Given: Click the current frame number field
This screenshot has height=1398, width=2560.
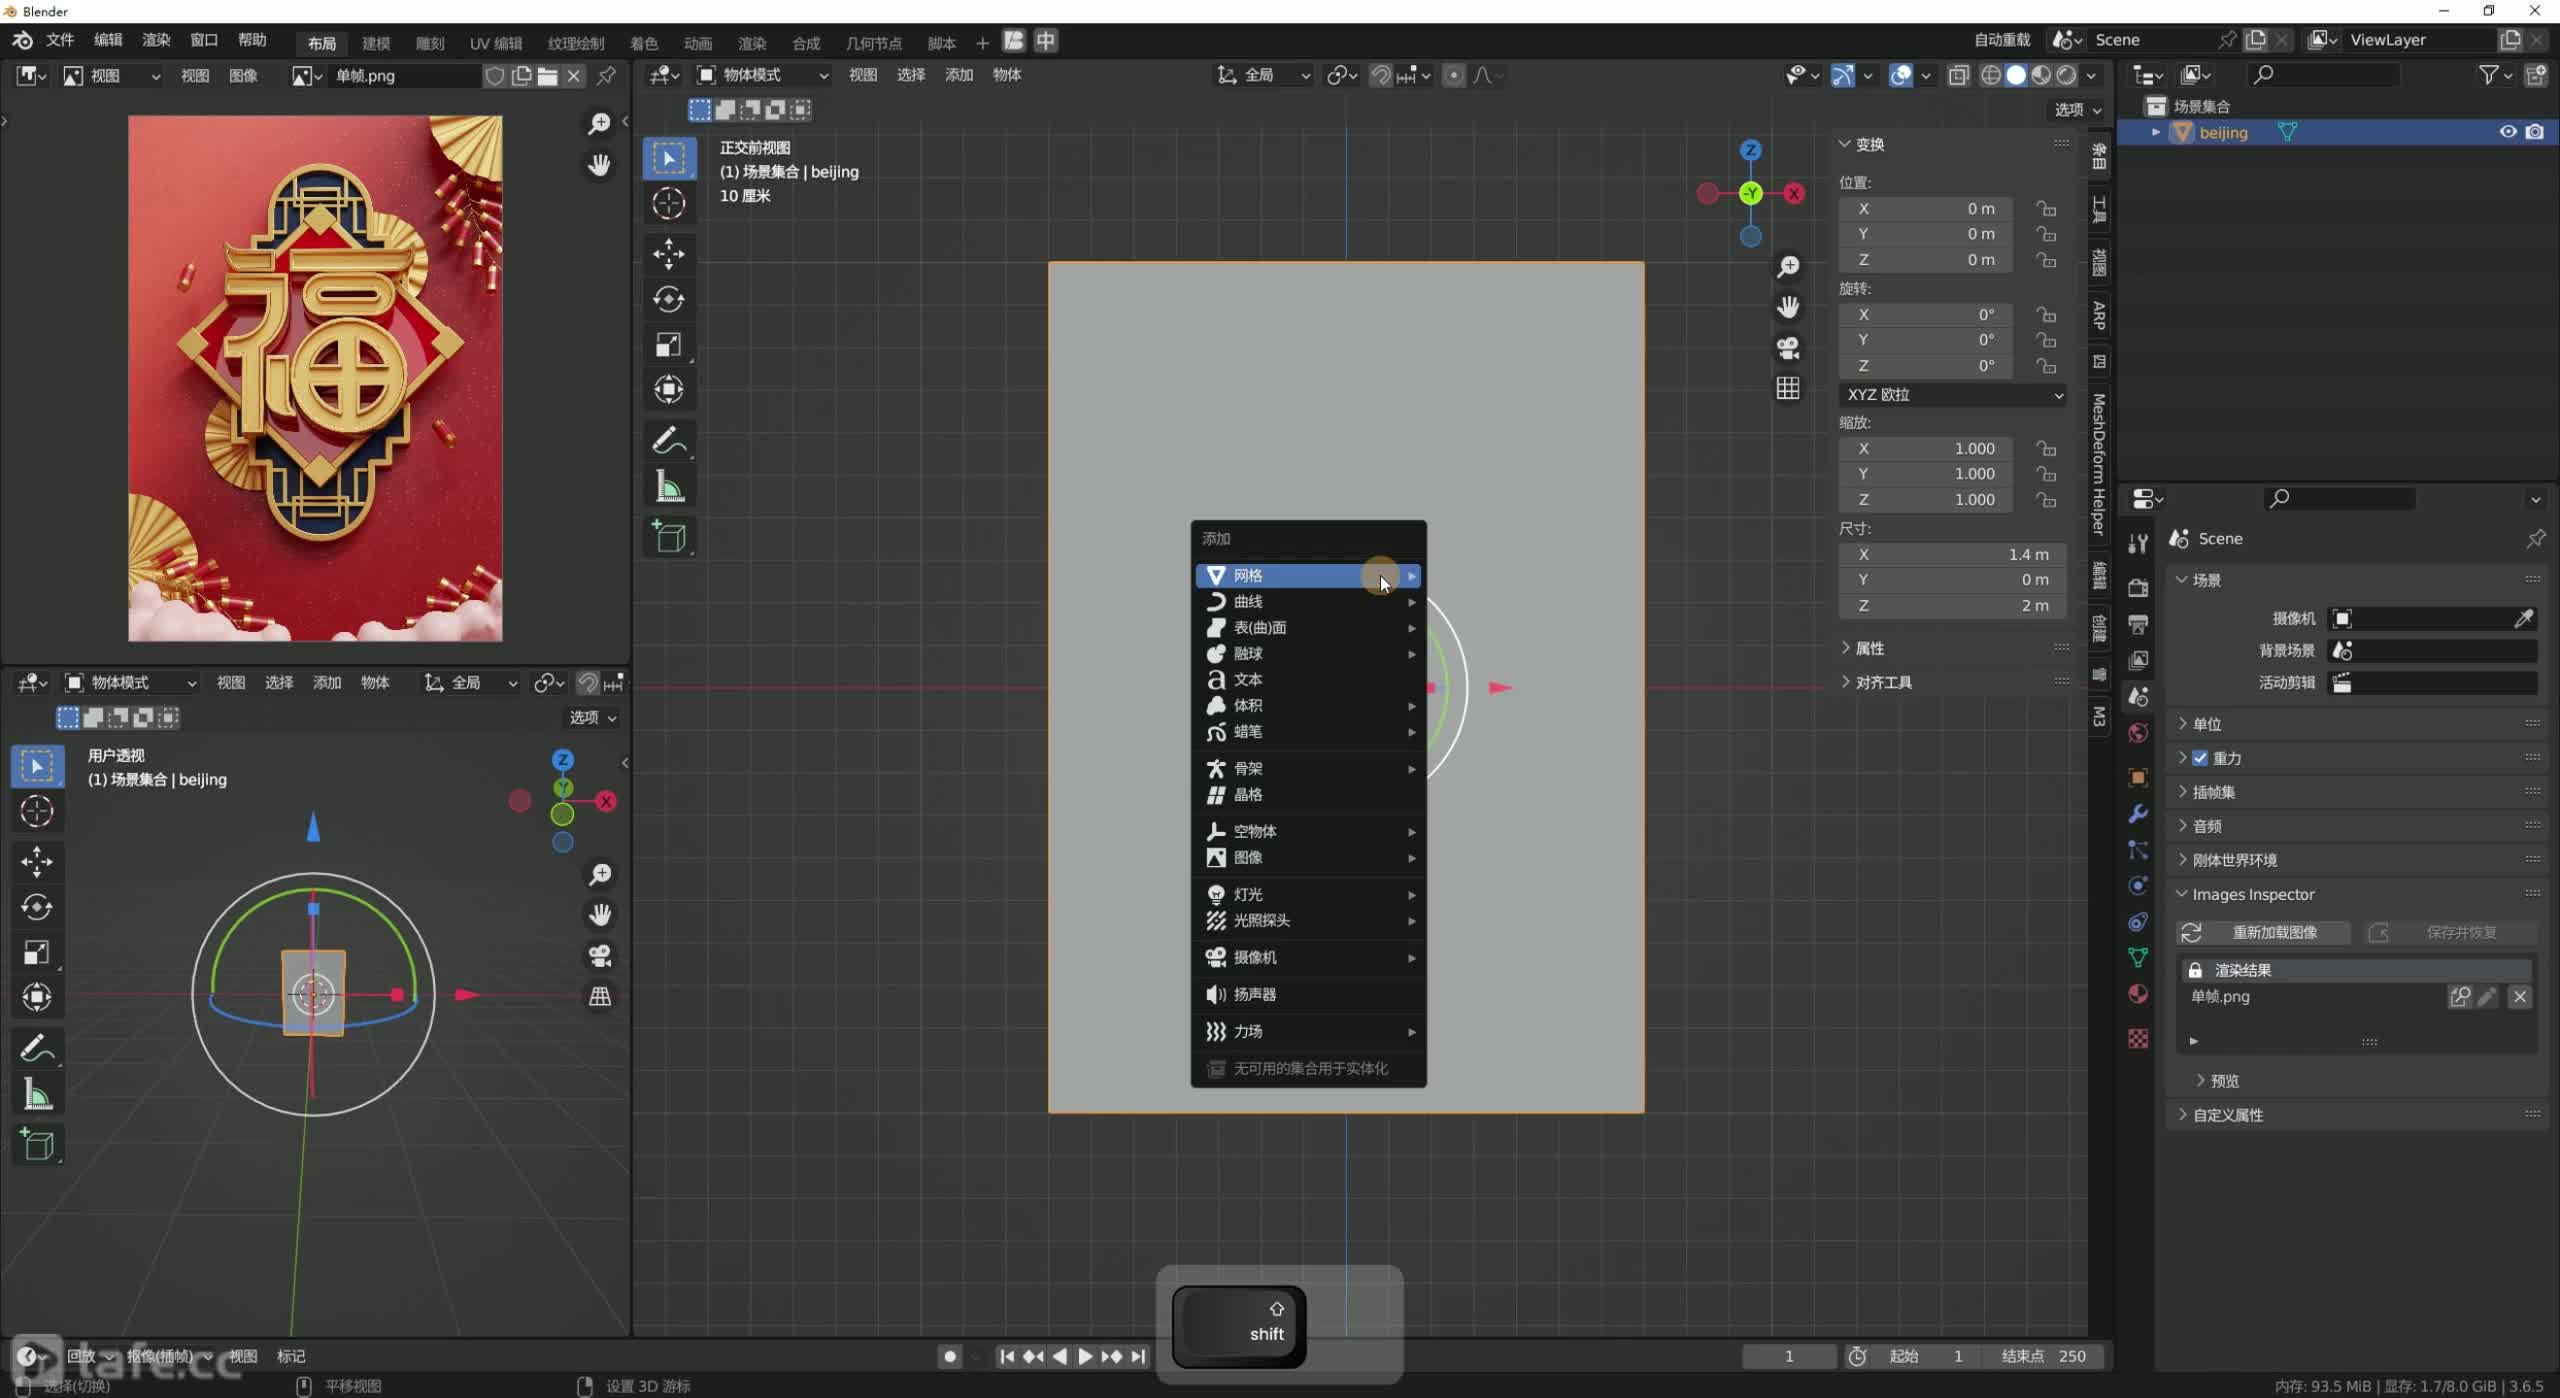Looking at the screenshot, I should click(x=1789, y=1357).
